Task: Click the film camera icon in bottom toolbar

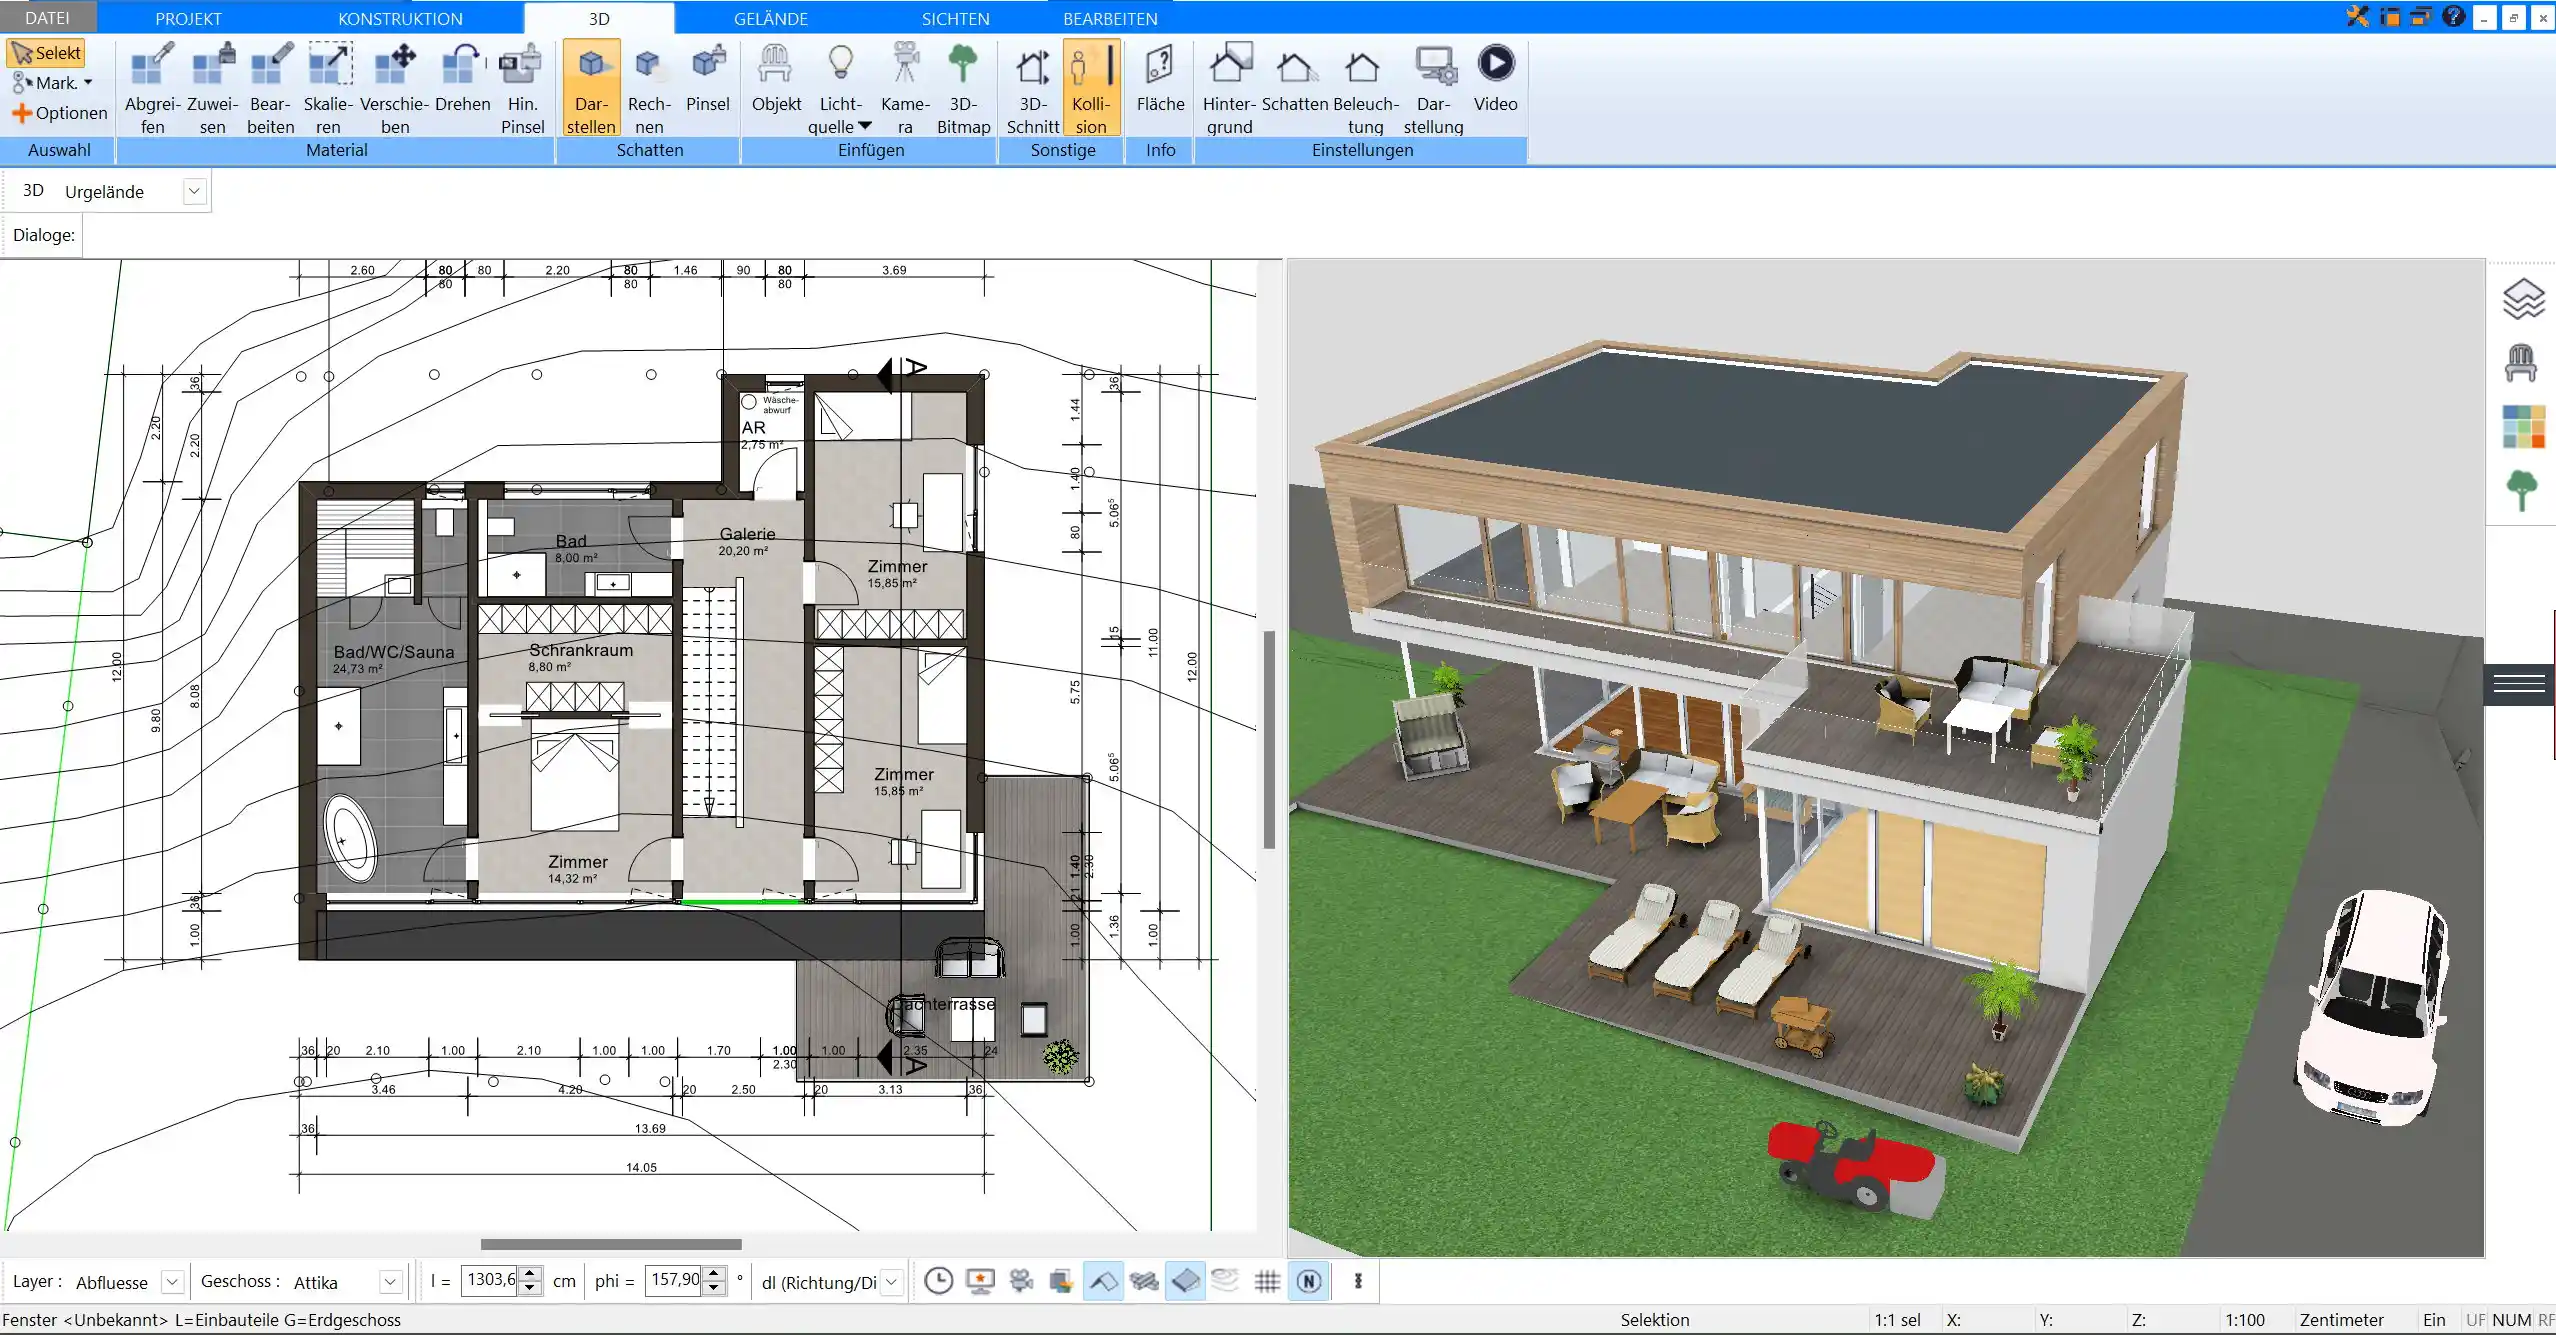Action: pyautogui.click(x=1021, y=1281)
